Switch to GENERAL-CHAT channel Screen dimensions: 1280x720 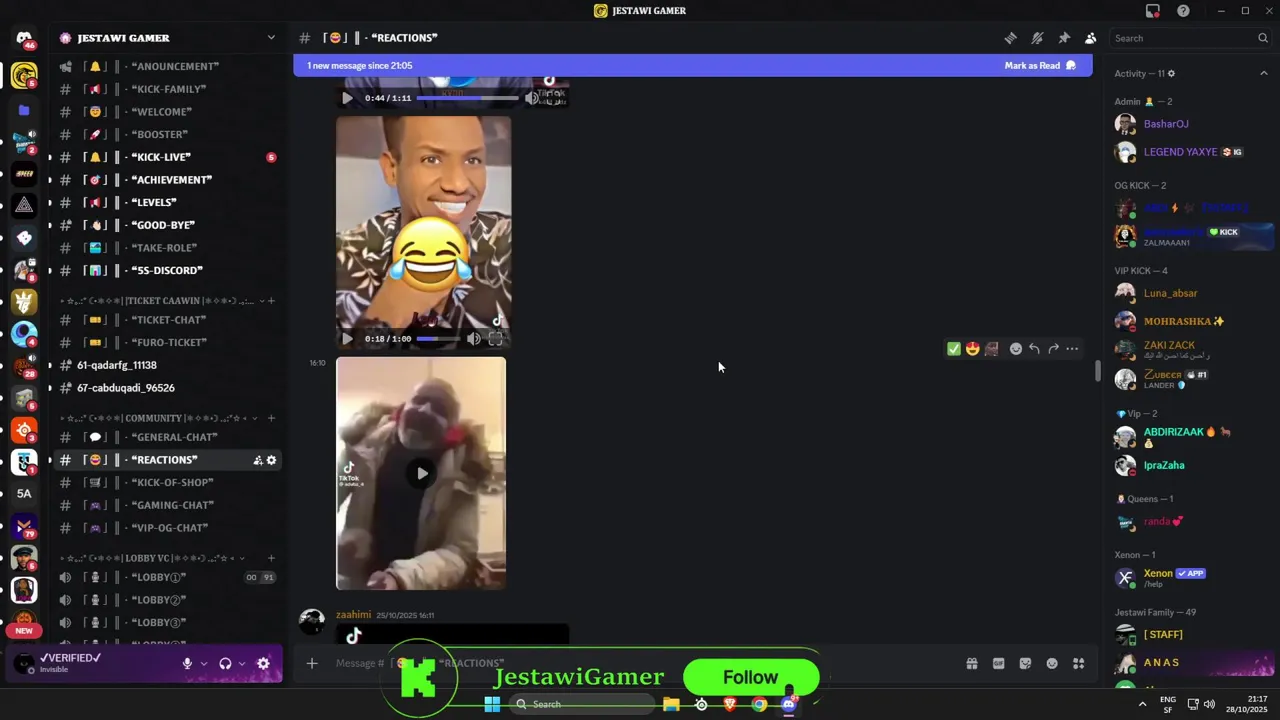click(168, 437)
